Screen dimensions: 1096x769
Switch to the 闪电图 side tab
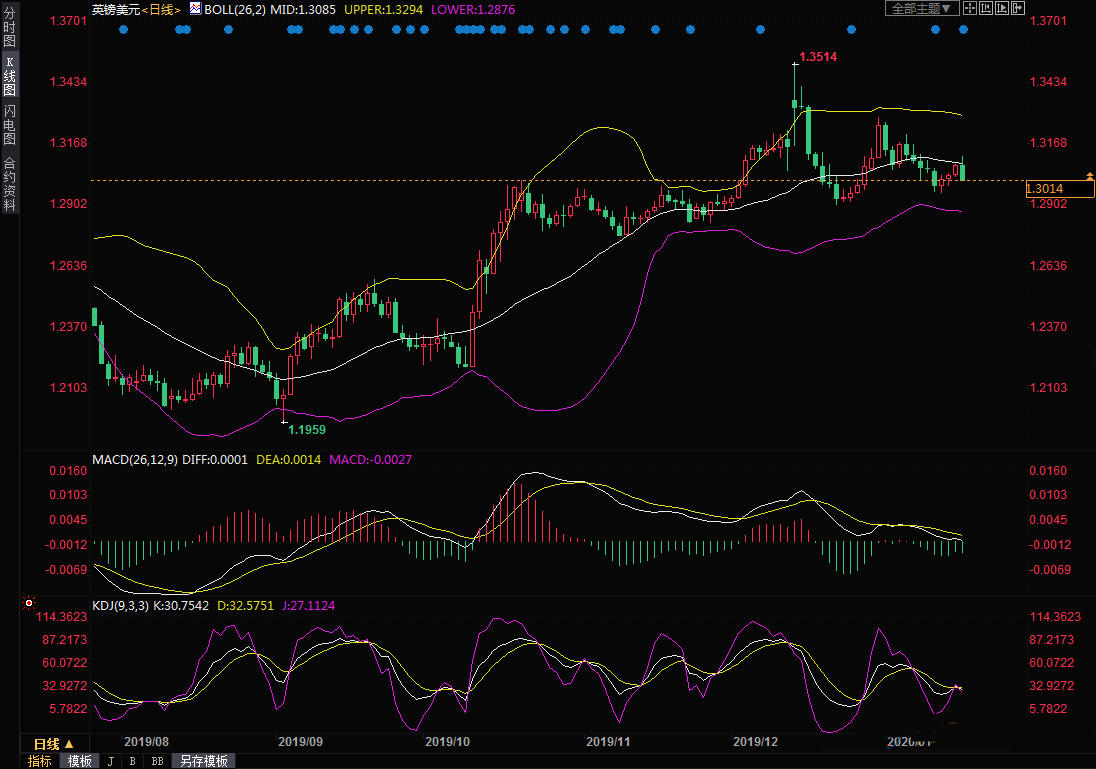(x=9, y=124)
